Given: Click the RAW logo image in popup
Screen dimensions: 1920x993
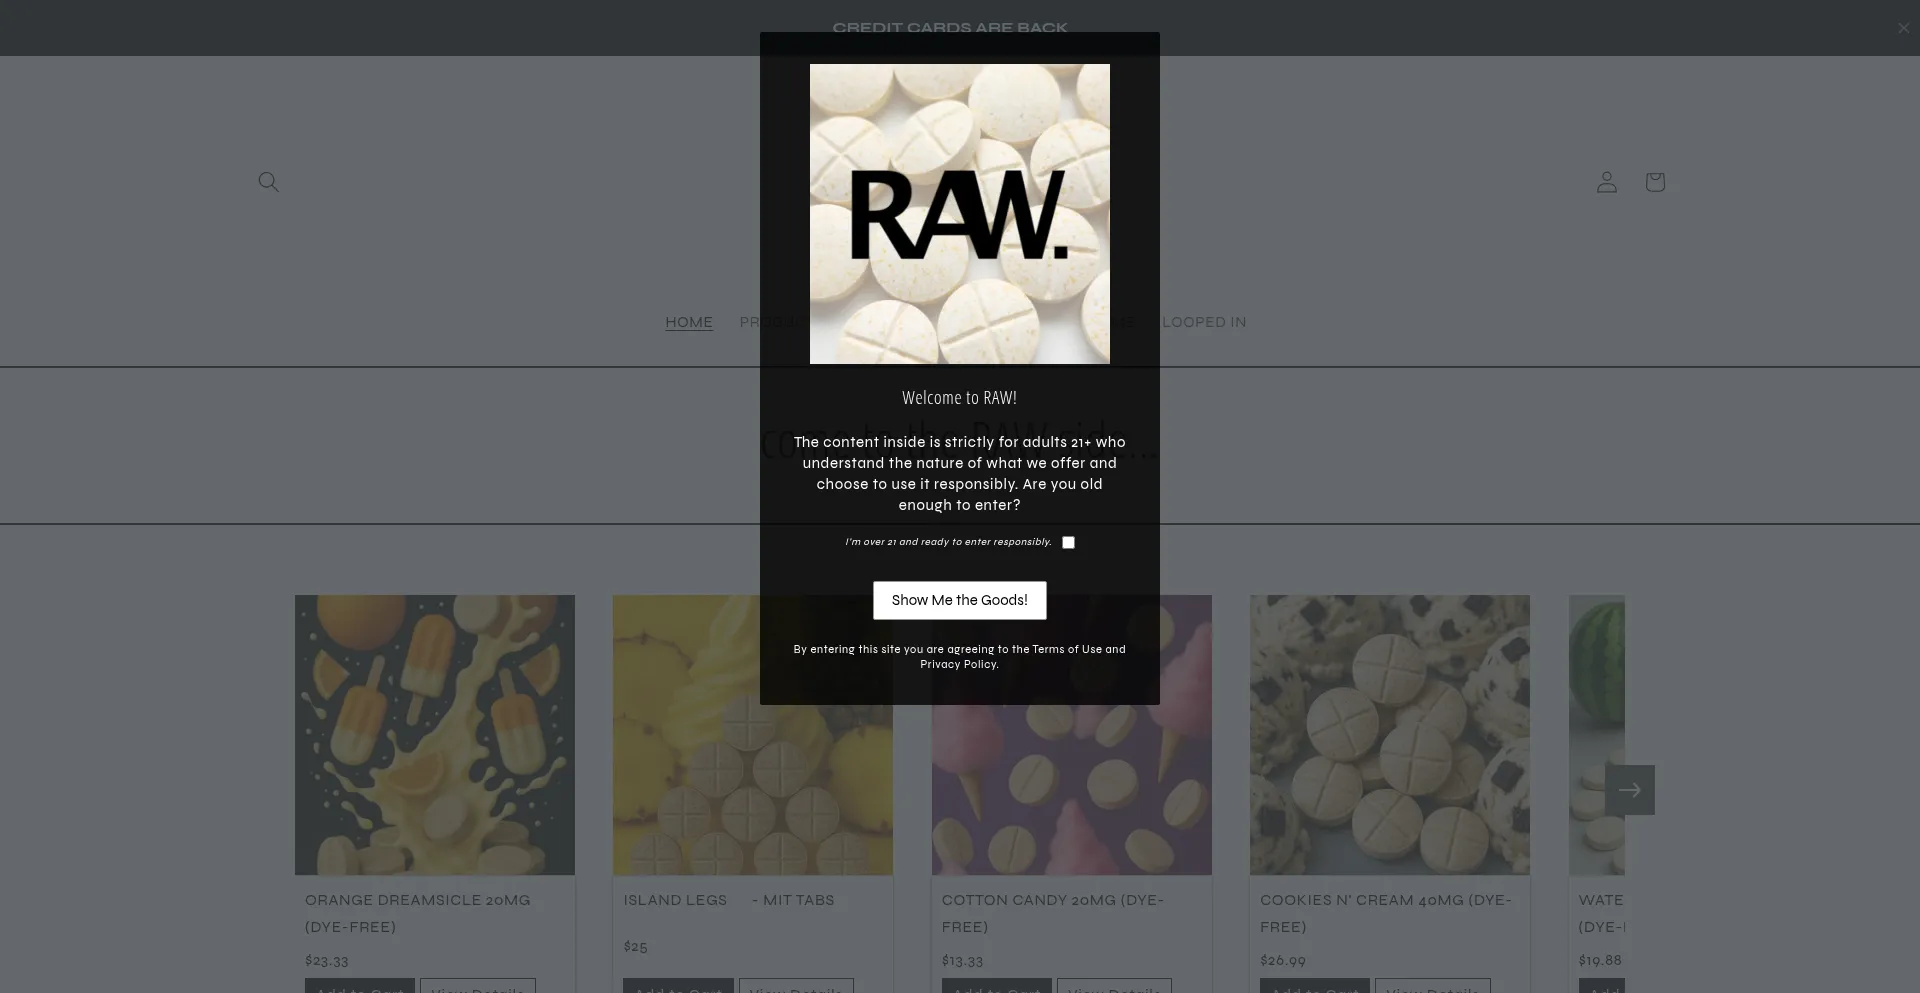Looking at the screenshot, I should [959, 214].
